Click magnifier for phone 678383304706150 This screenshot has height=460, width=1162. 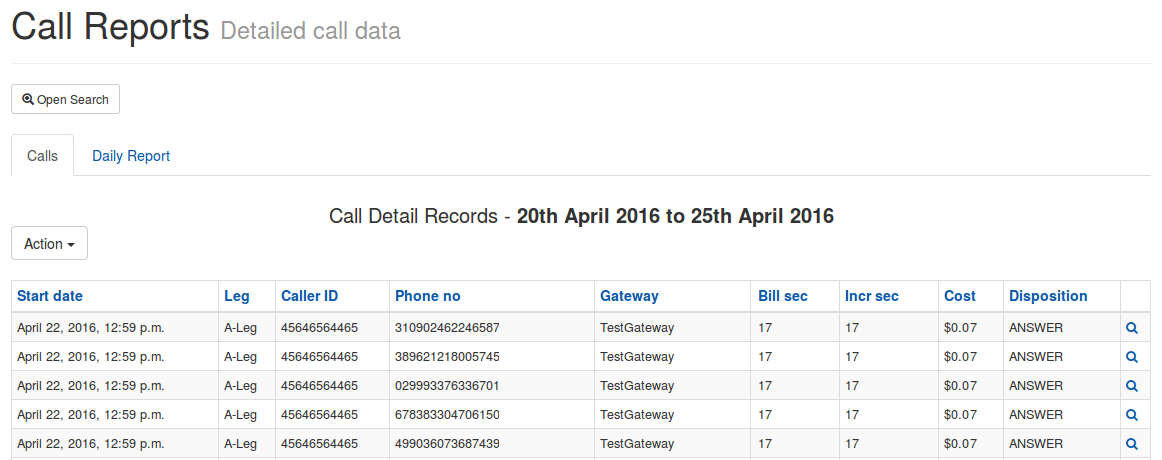click(1132, 415)
